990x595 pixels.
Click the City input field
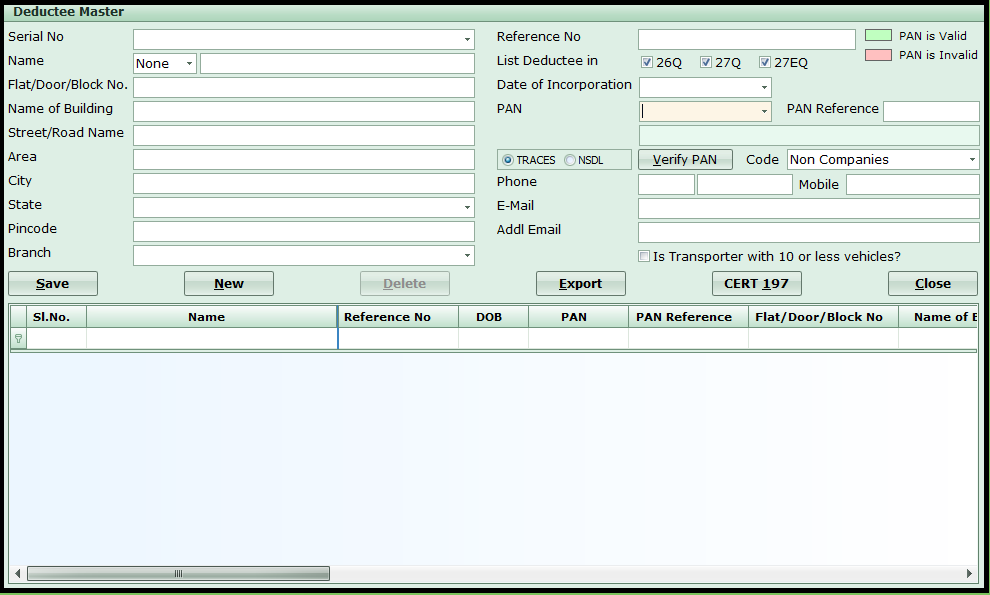pos(304,183)
